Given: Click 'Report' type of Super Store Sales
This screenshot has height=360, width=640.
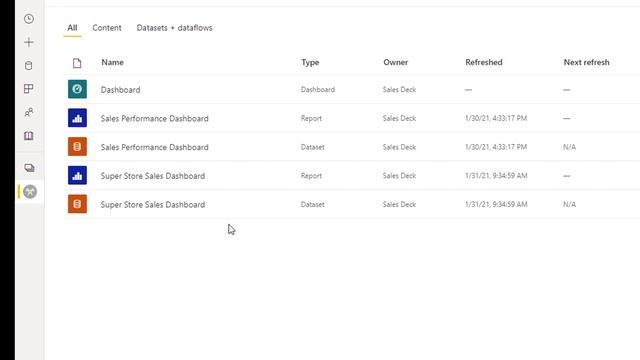Looking at the screenshot, I should (x=311, y=176).
